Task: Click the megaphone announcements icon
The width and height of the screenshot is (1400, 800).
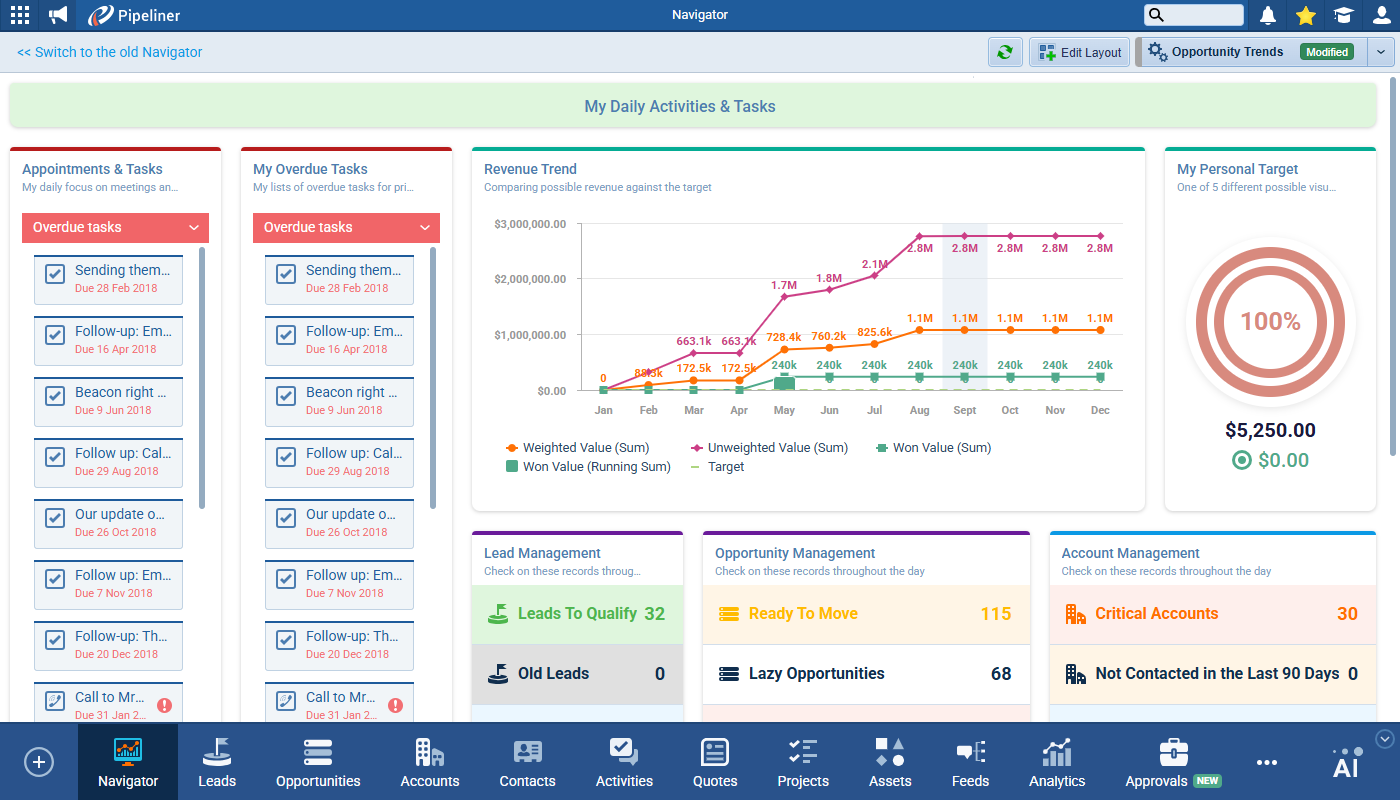Action: pos(59,15)
